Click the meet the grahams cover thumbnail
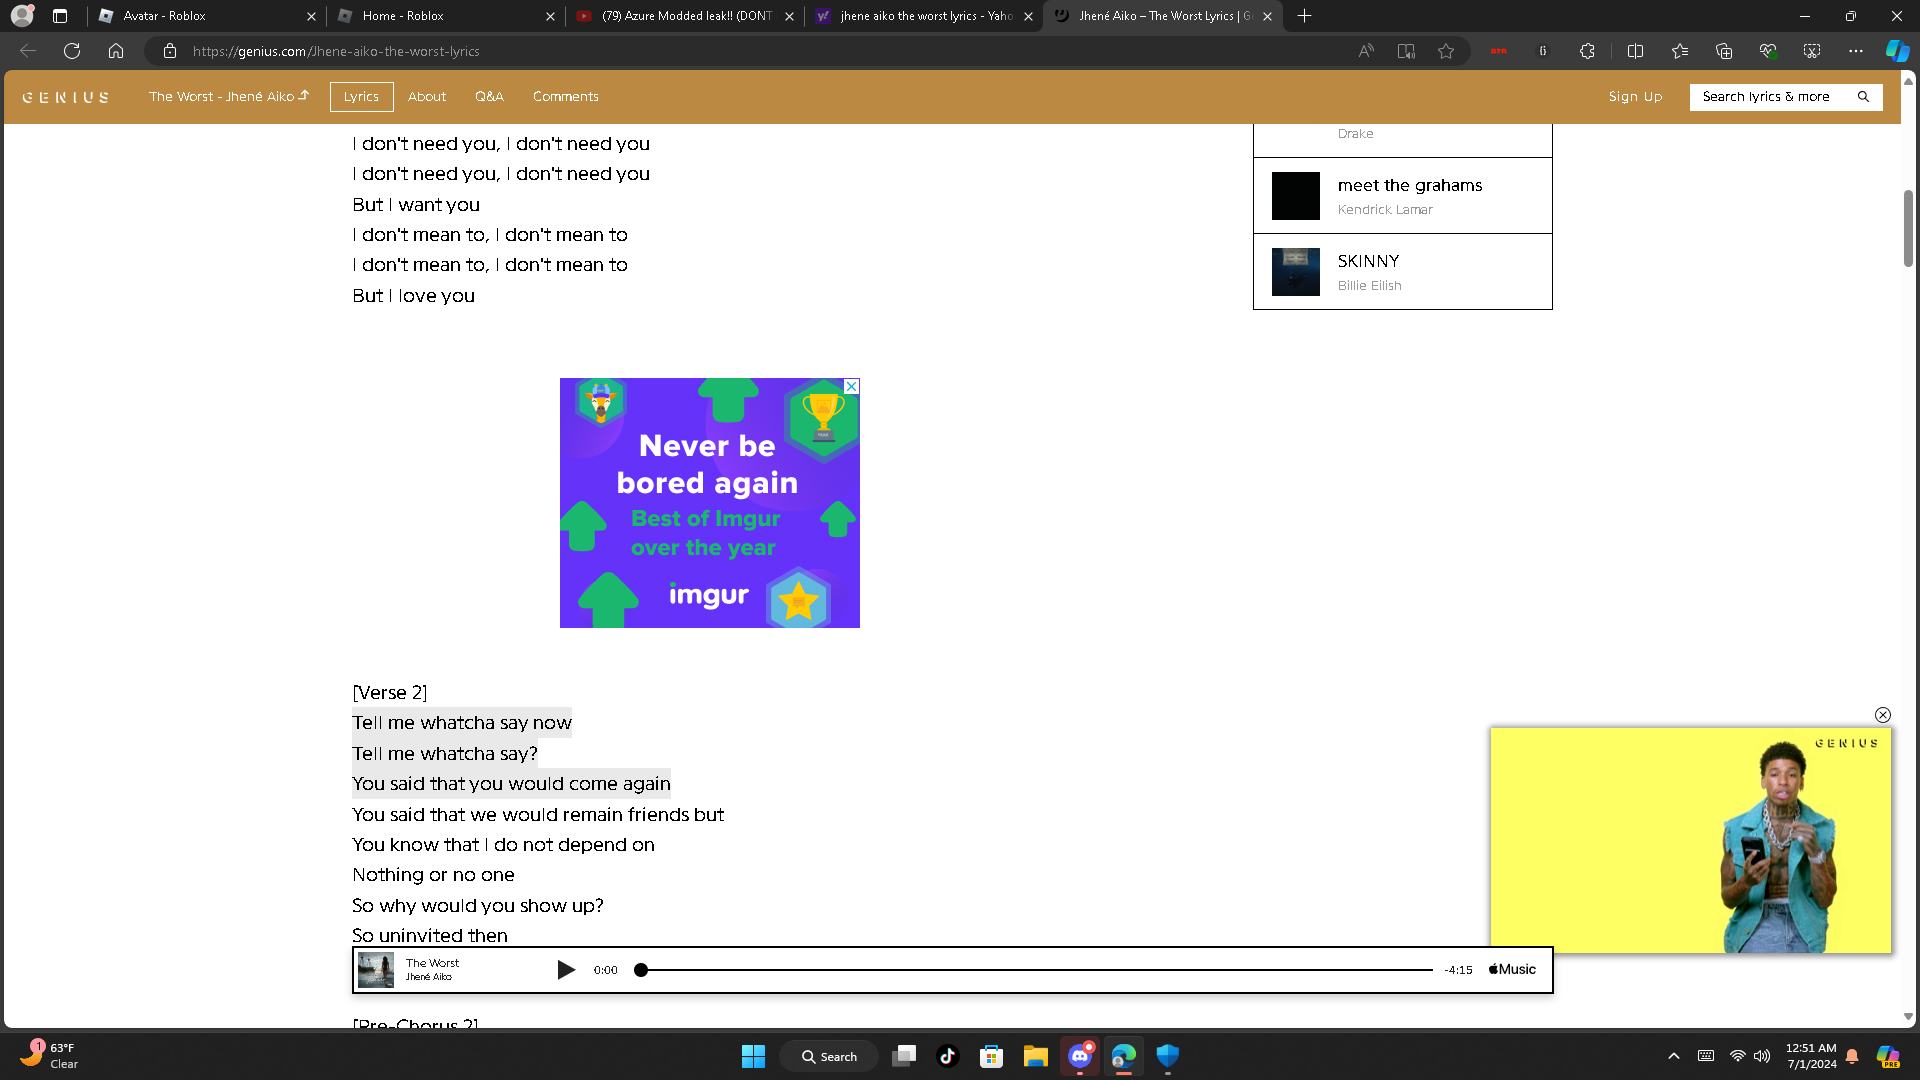 [x=1296, y=196]
